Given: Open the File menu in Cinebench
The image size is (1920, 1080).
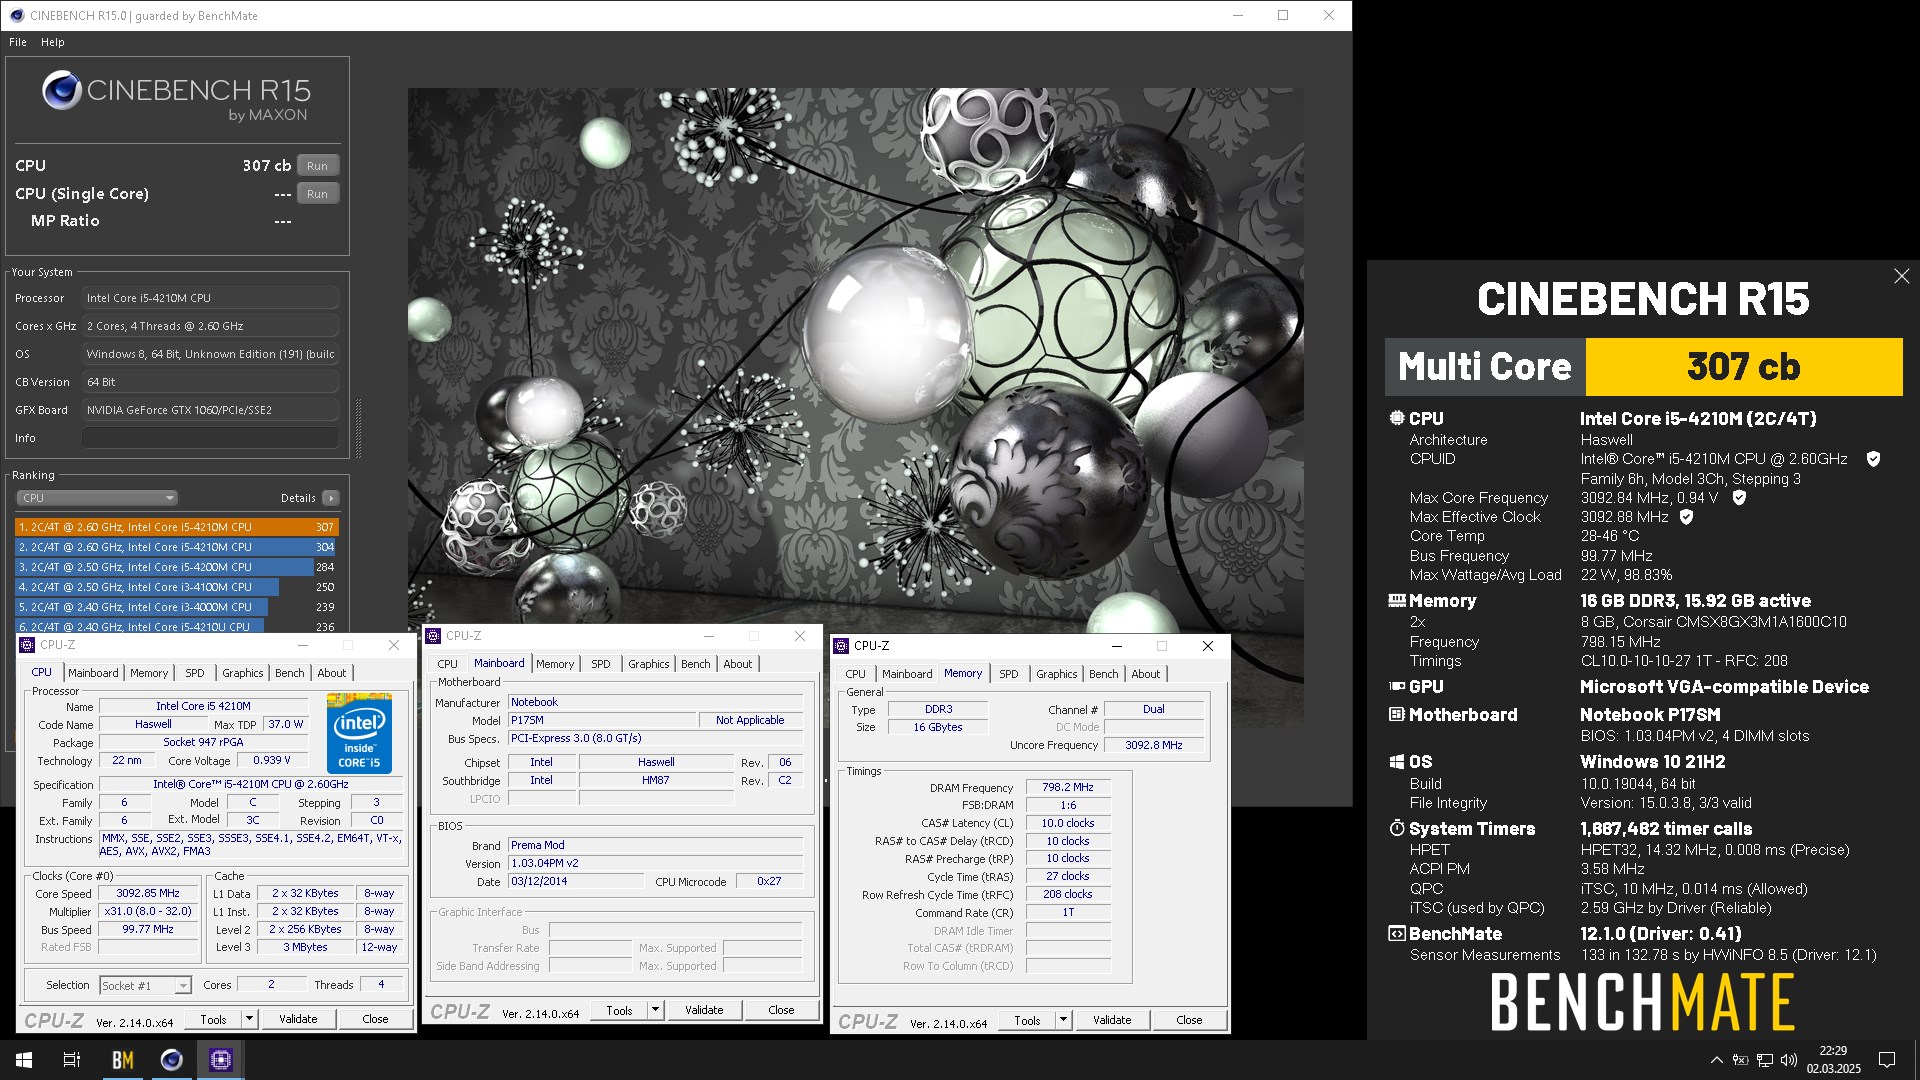Looking at the screenshot, I should (x=18, y=42).
